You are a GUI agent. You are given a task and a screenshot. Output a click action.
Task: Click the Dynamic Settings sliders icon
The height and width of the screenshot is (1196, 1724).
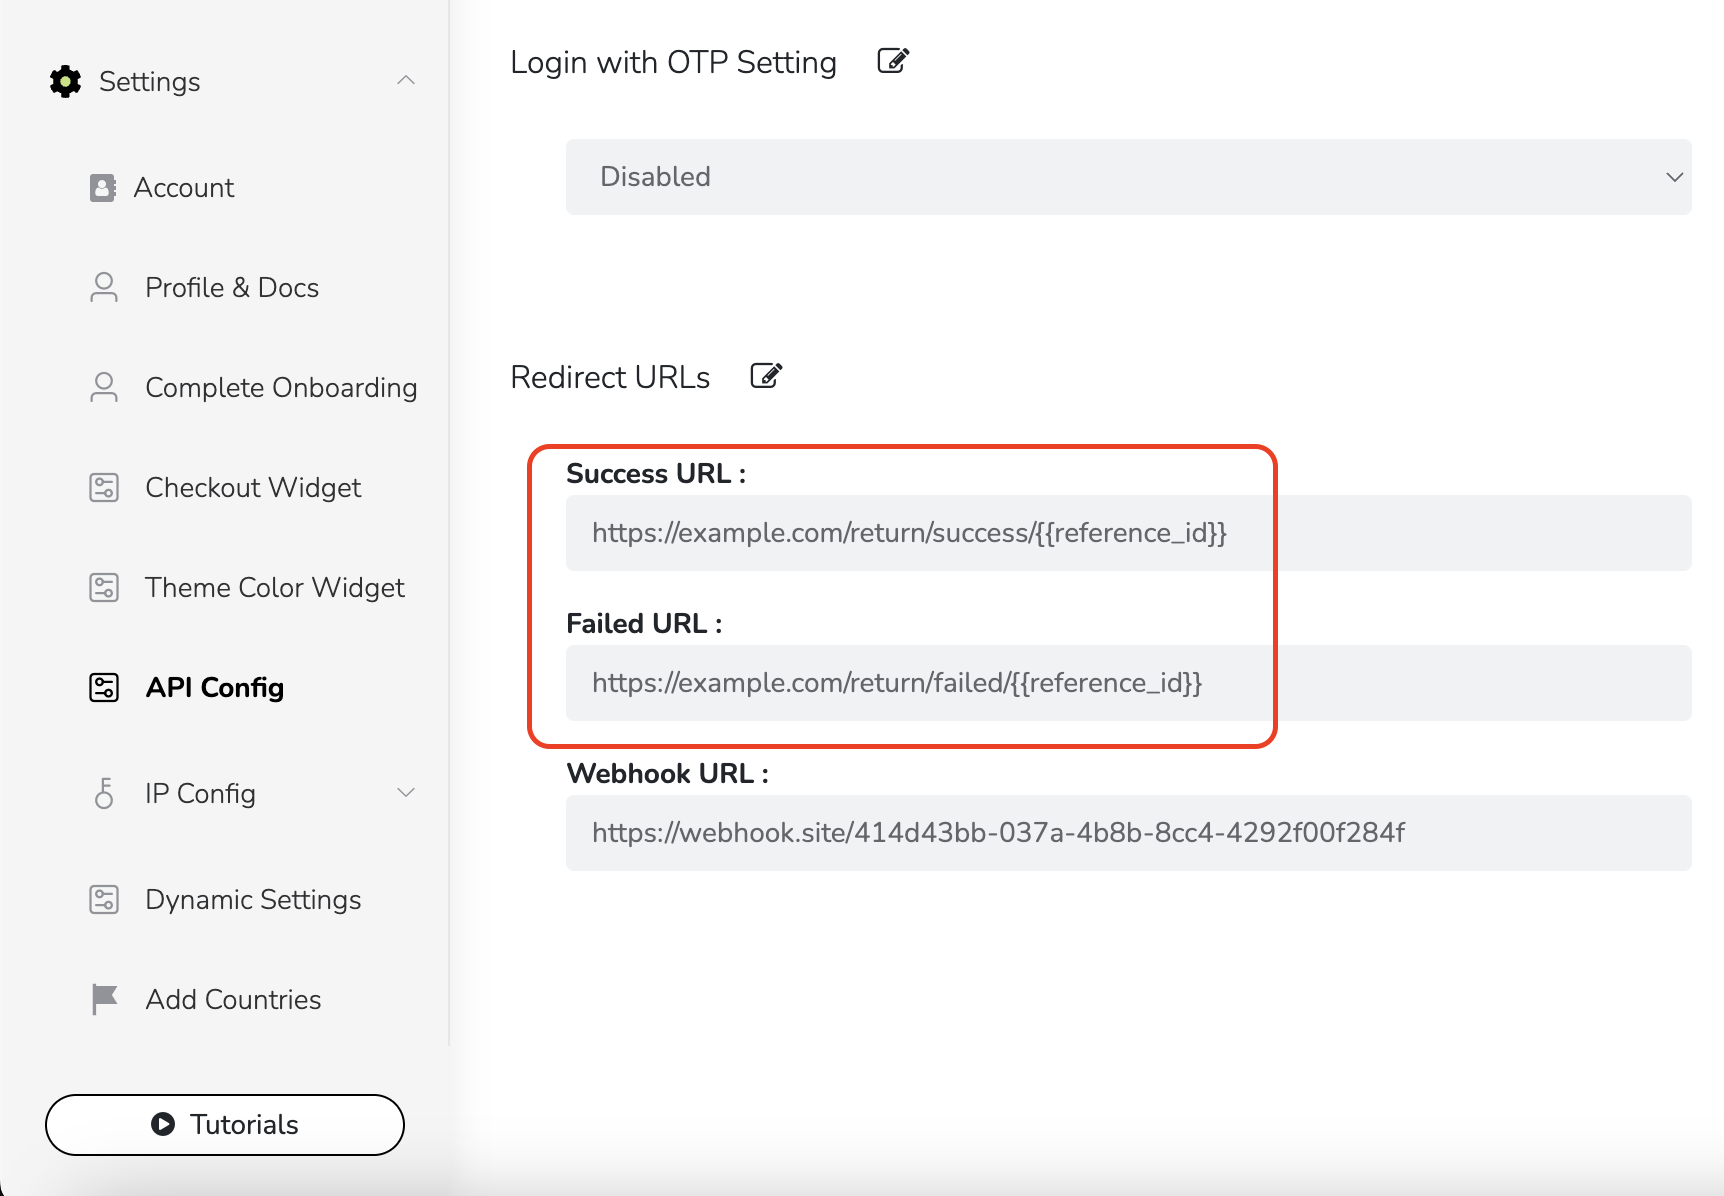pyautogui.click(x=104, y=900)
